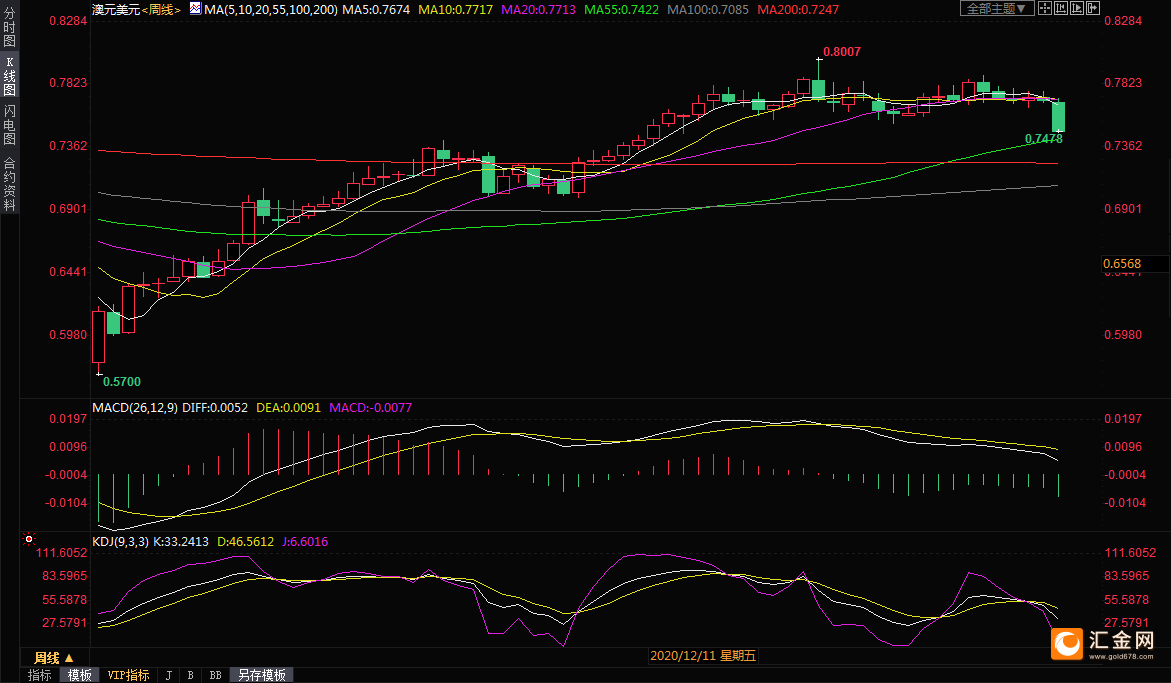
Task: Click the jump-to-chart-start axis icon
Action: point(1060,9)
